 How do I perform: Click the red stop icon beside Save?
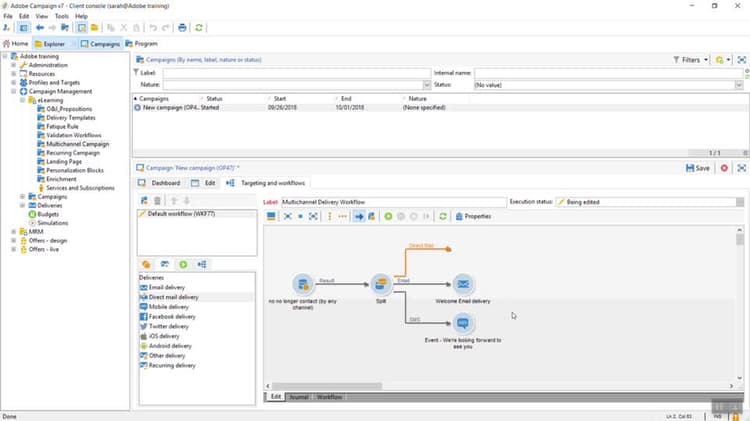pos(724,168)
